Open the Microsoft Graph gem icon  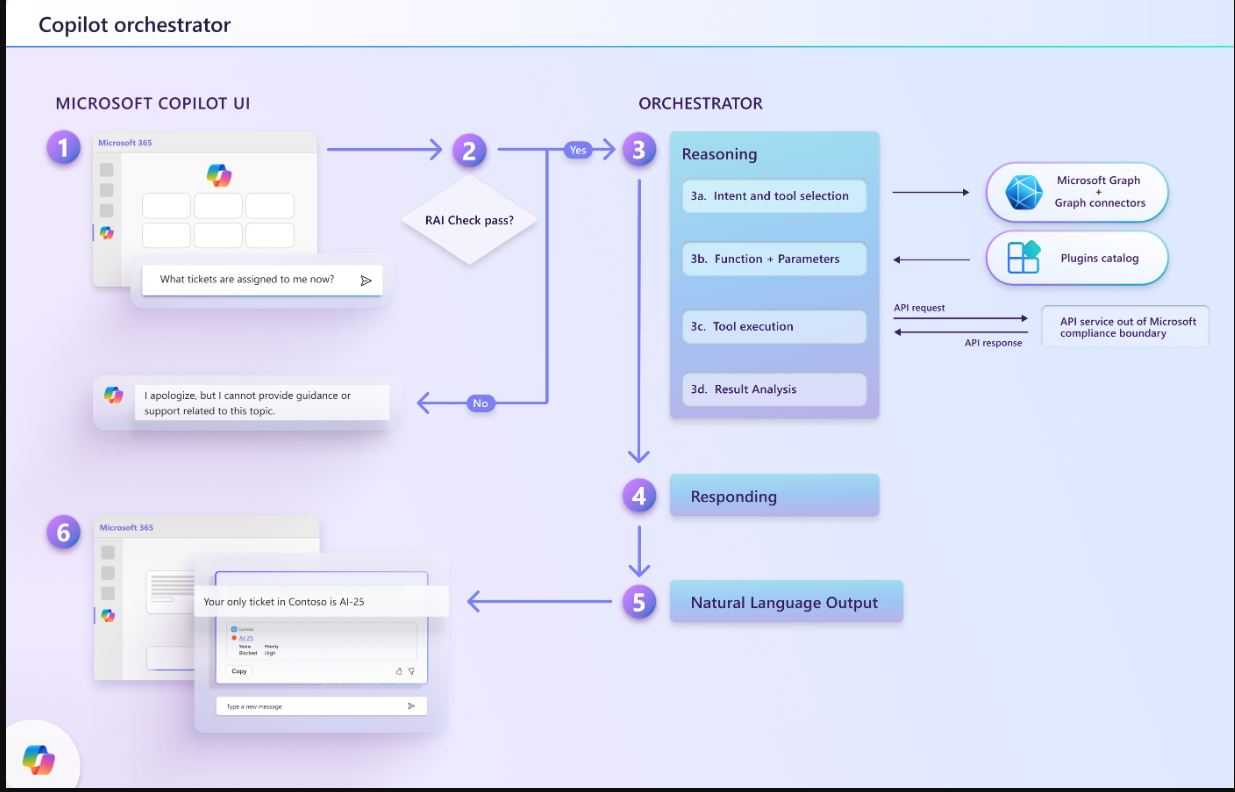(x=1023, y=192)
